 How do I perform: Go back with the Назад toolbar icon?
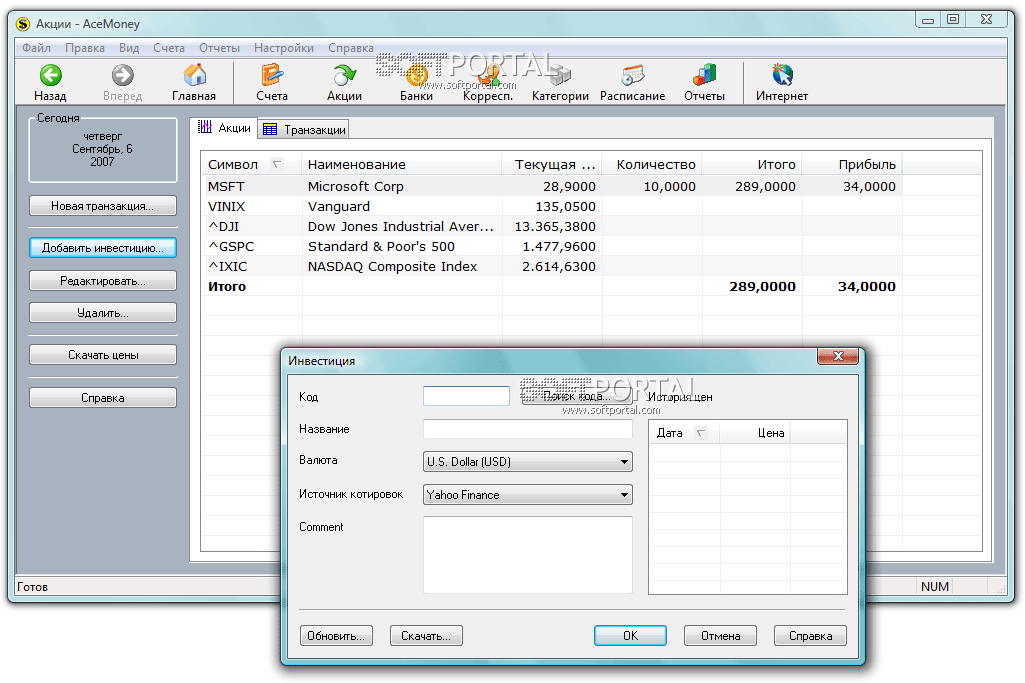pyautogui.click(x=50, y=76)
